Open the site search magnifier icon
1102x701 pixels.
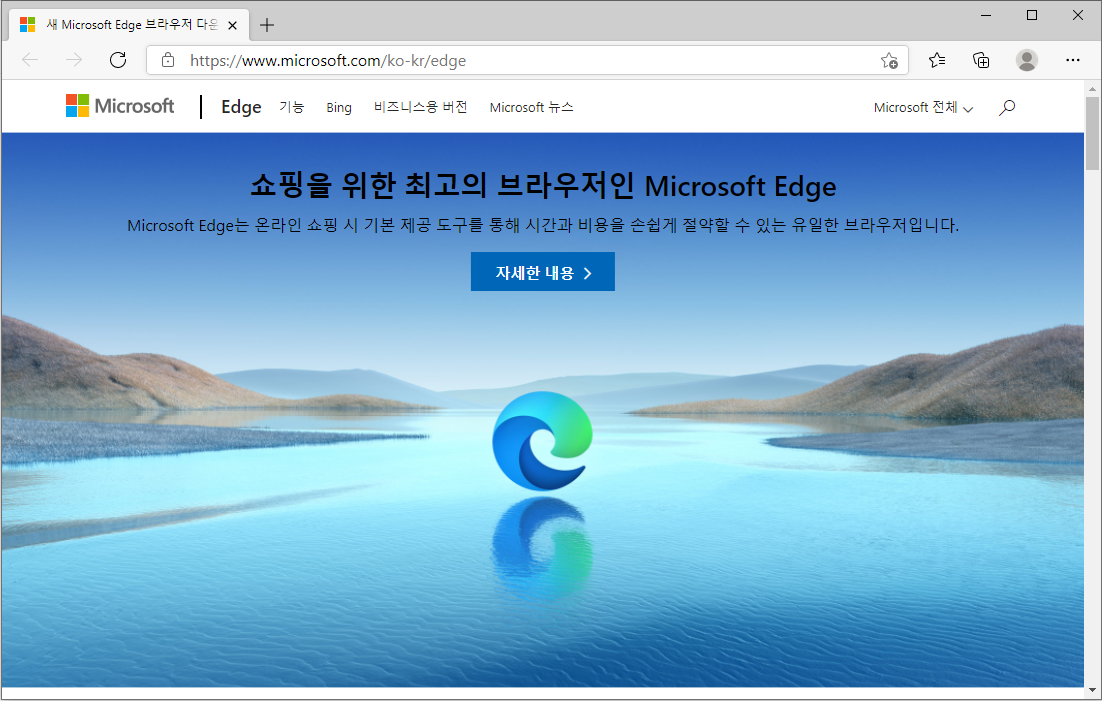click(x=1007, y=108)
